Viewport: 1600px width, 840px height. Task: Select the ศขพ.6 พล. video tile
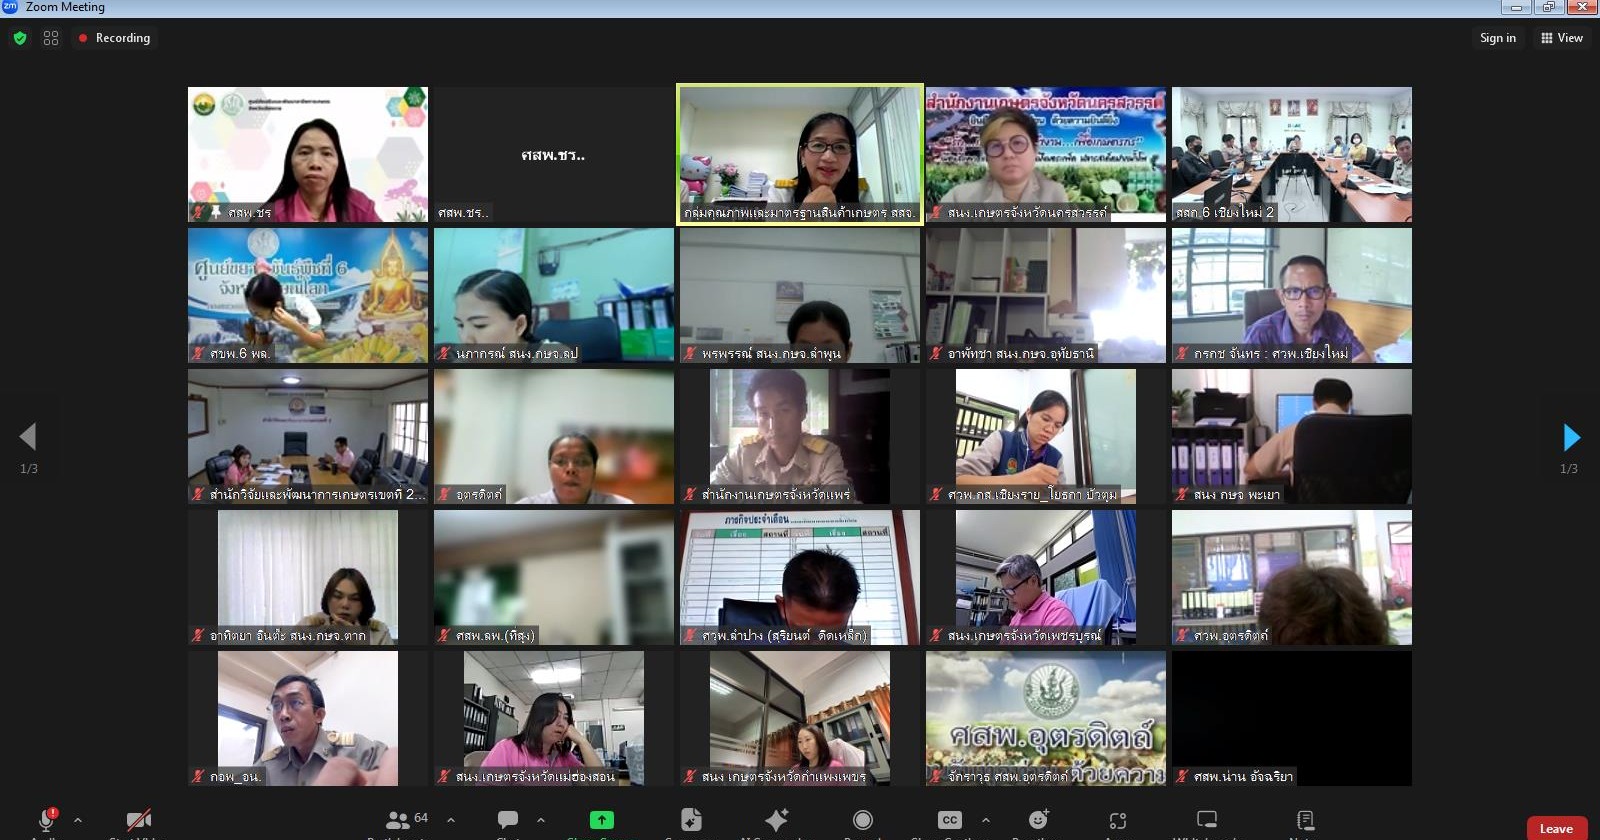pyautogui.click(x=308, y=295)
